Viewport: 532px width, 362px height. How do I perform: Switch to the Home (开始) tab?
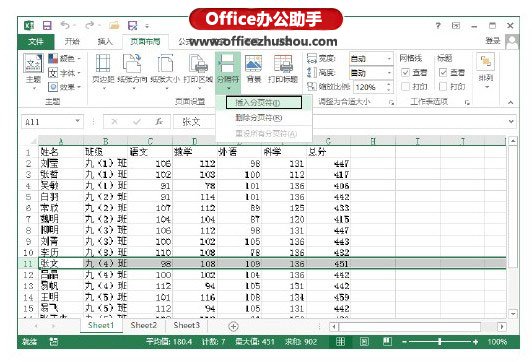click(x=72, y=42)
